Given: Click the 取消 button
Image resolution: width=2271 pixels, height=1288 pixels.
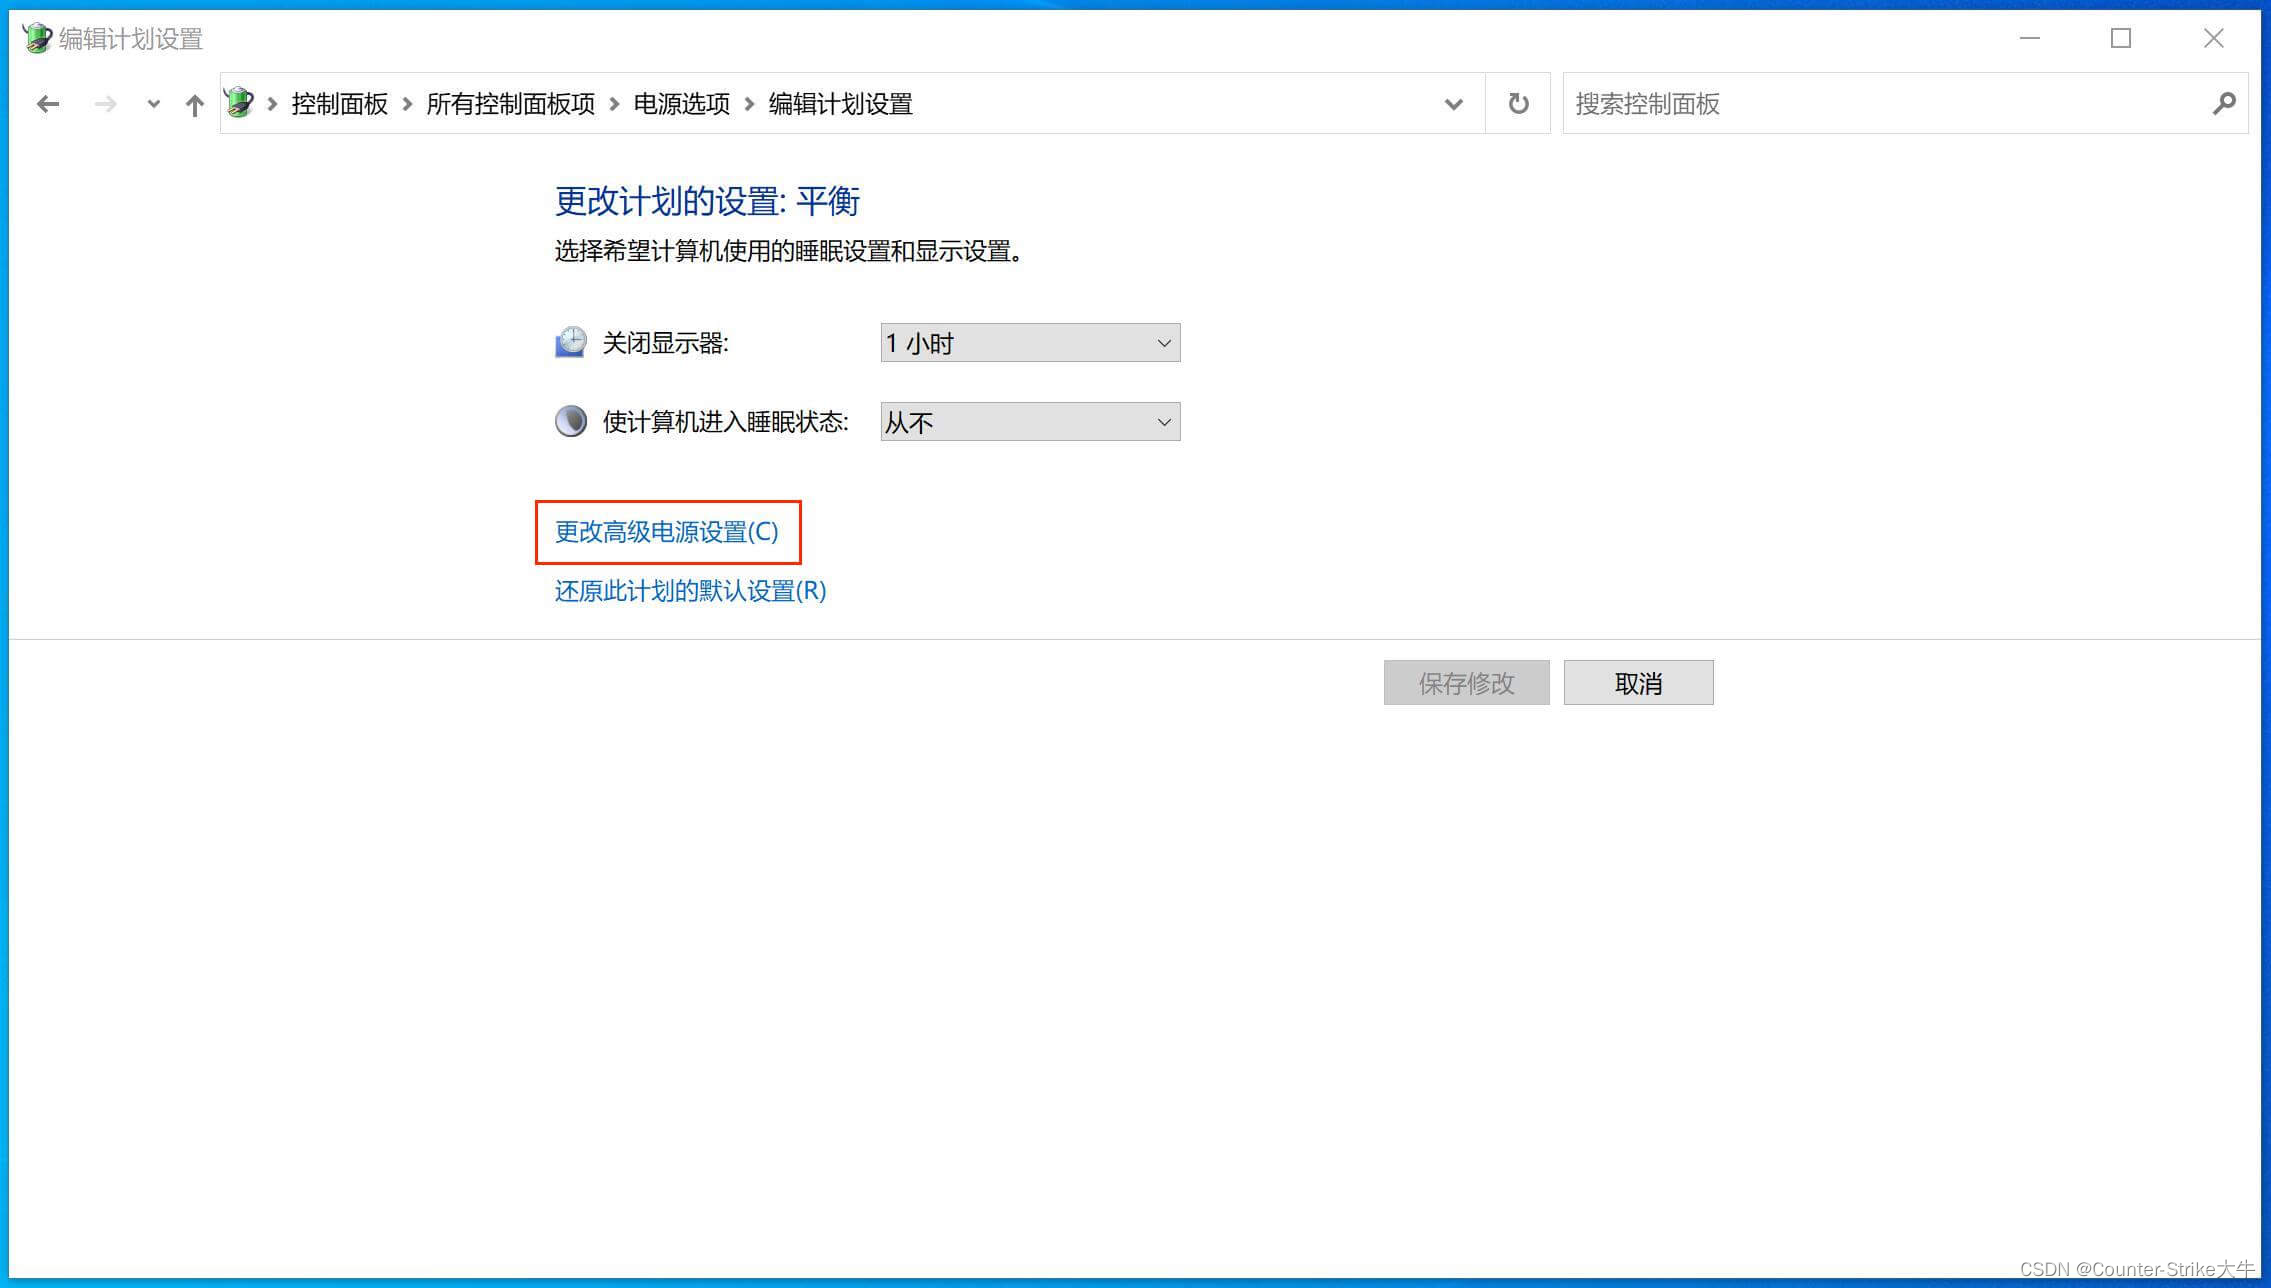Looking at the screenshot, I should coord(1638,683).
